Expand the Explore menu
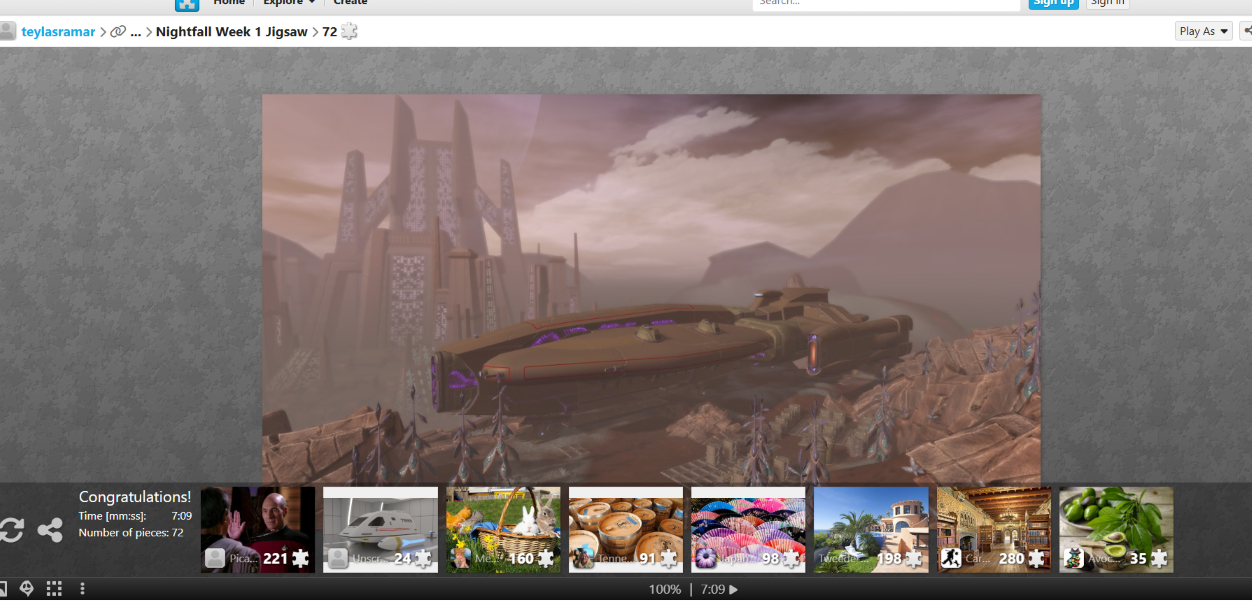The height and width of the screenshot is (605, 1252). [289, 3]
